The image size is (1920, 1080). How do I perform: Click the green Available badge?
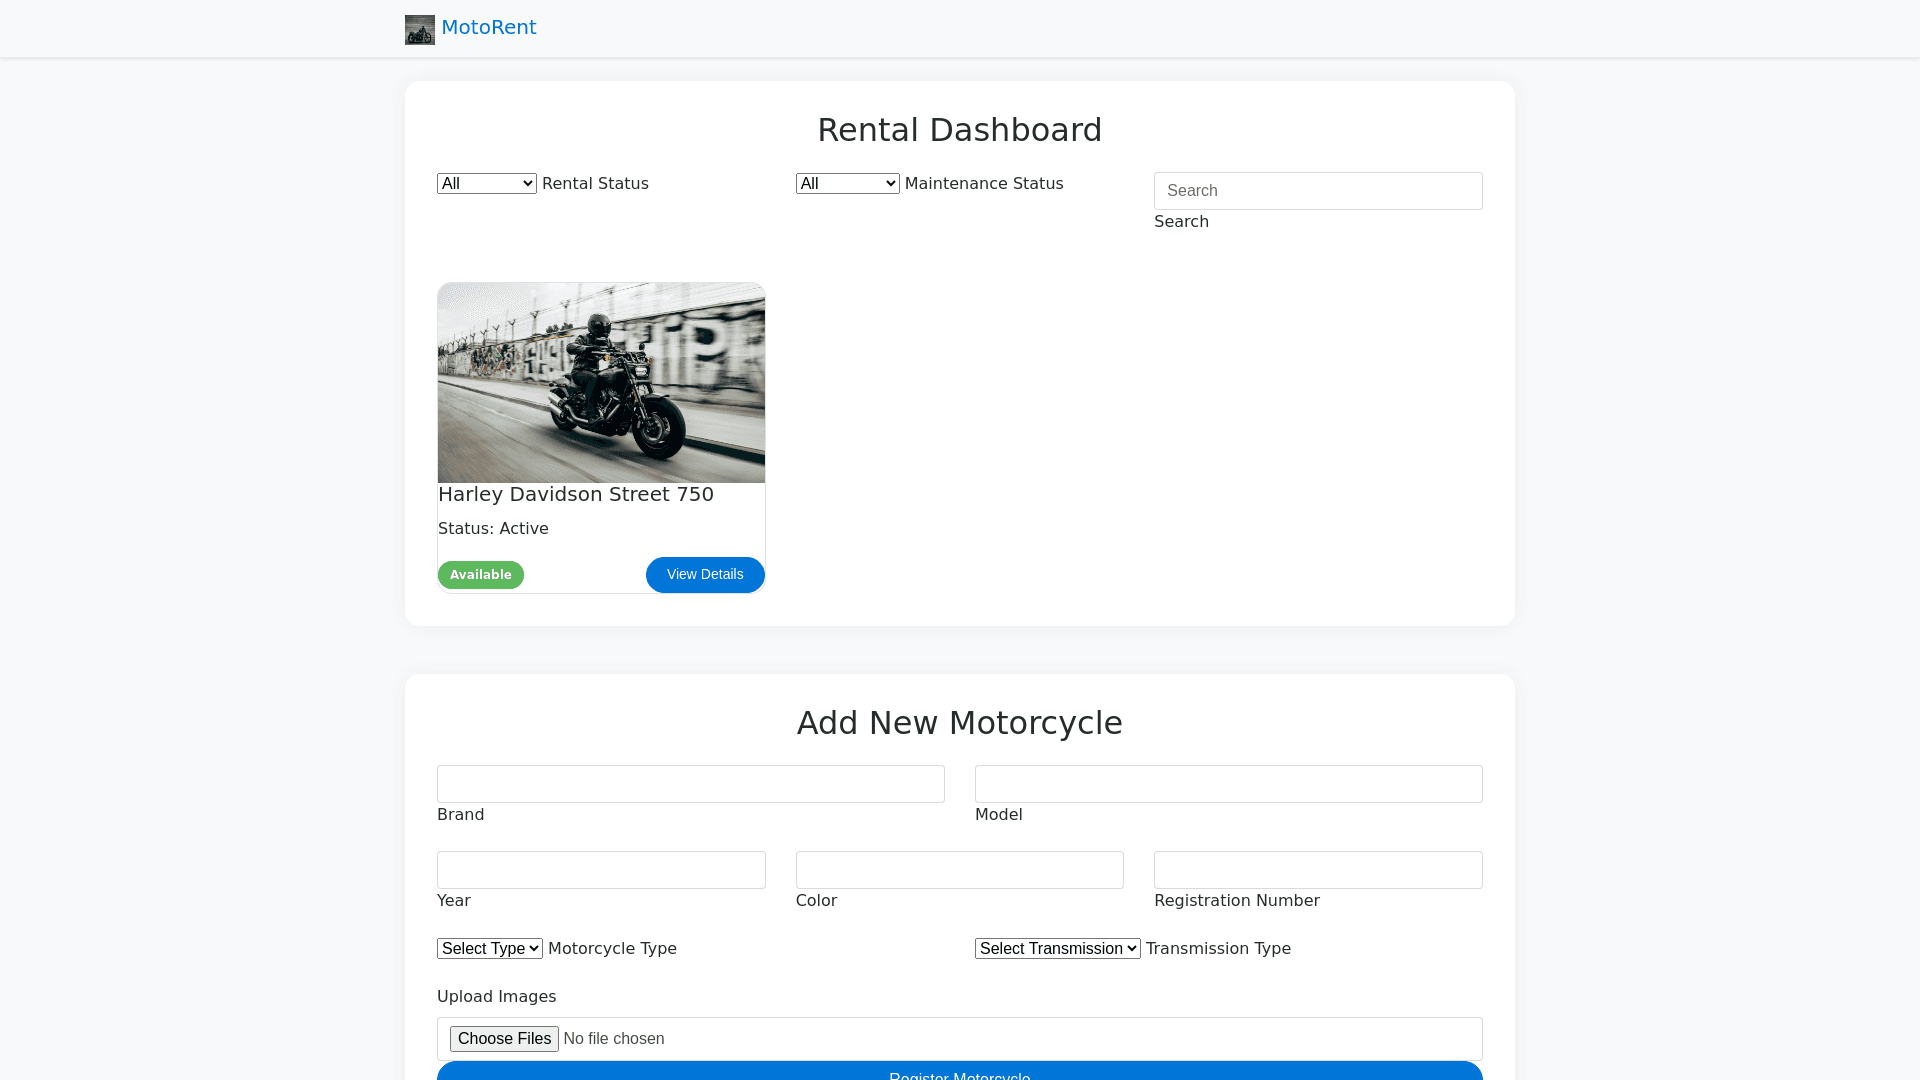(x=480, y=575)
